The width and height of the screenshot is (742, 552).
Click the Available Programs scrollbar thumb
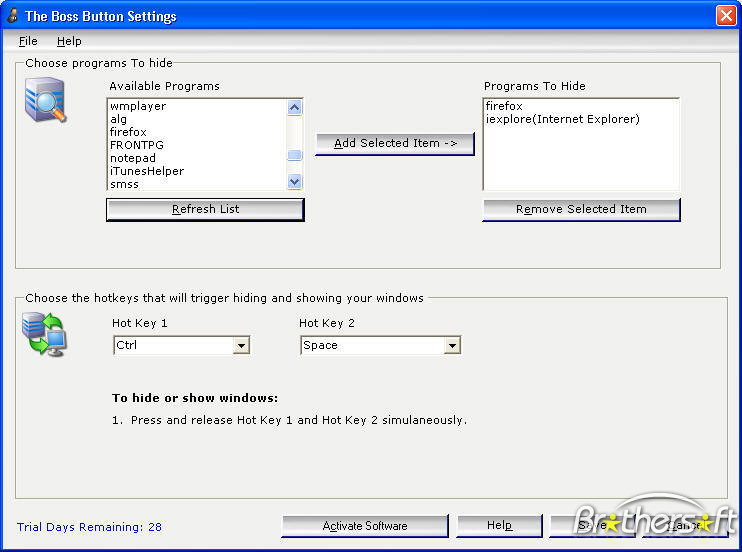(x=294, y=155)
